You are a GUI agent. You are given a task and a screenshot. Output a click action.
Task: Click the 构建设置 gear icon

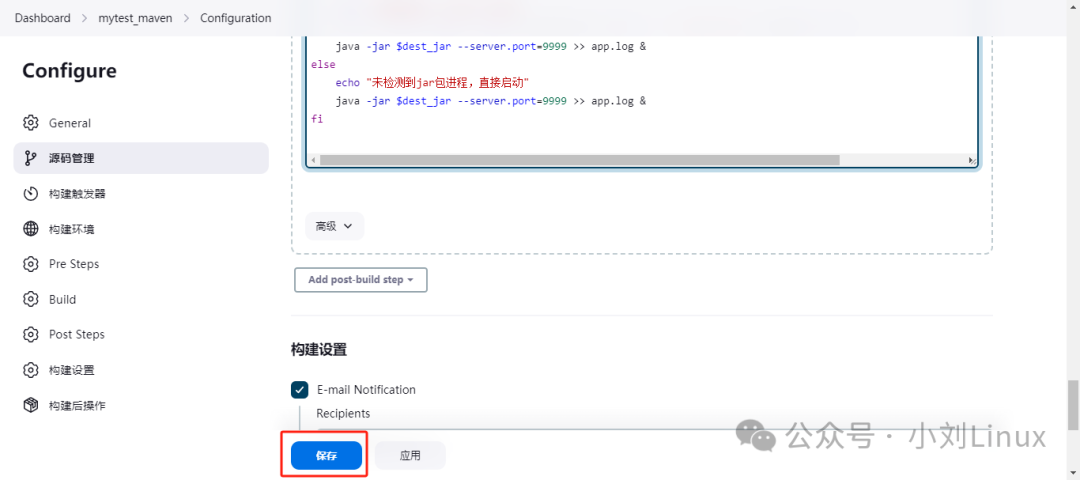(30, 370)
